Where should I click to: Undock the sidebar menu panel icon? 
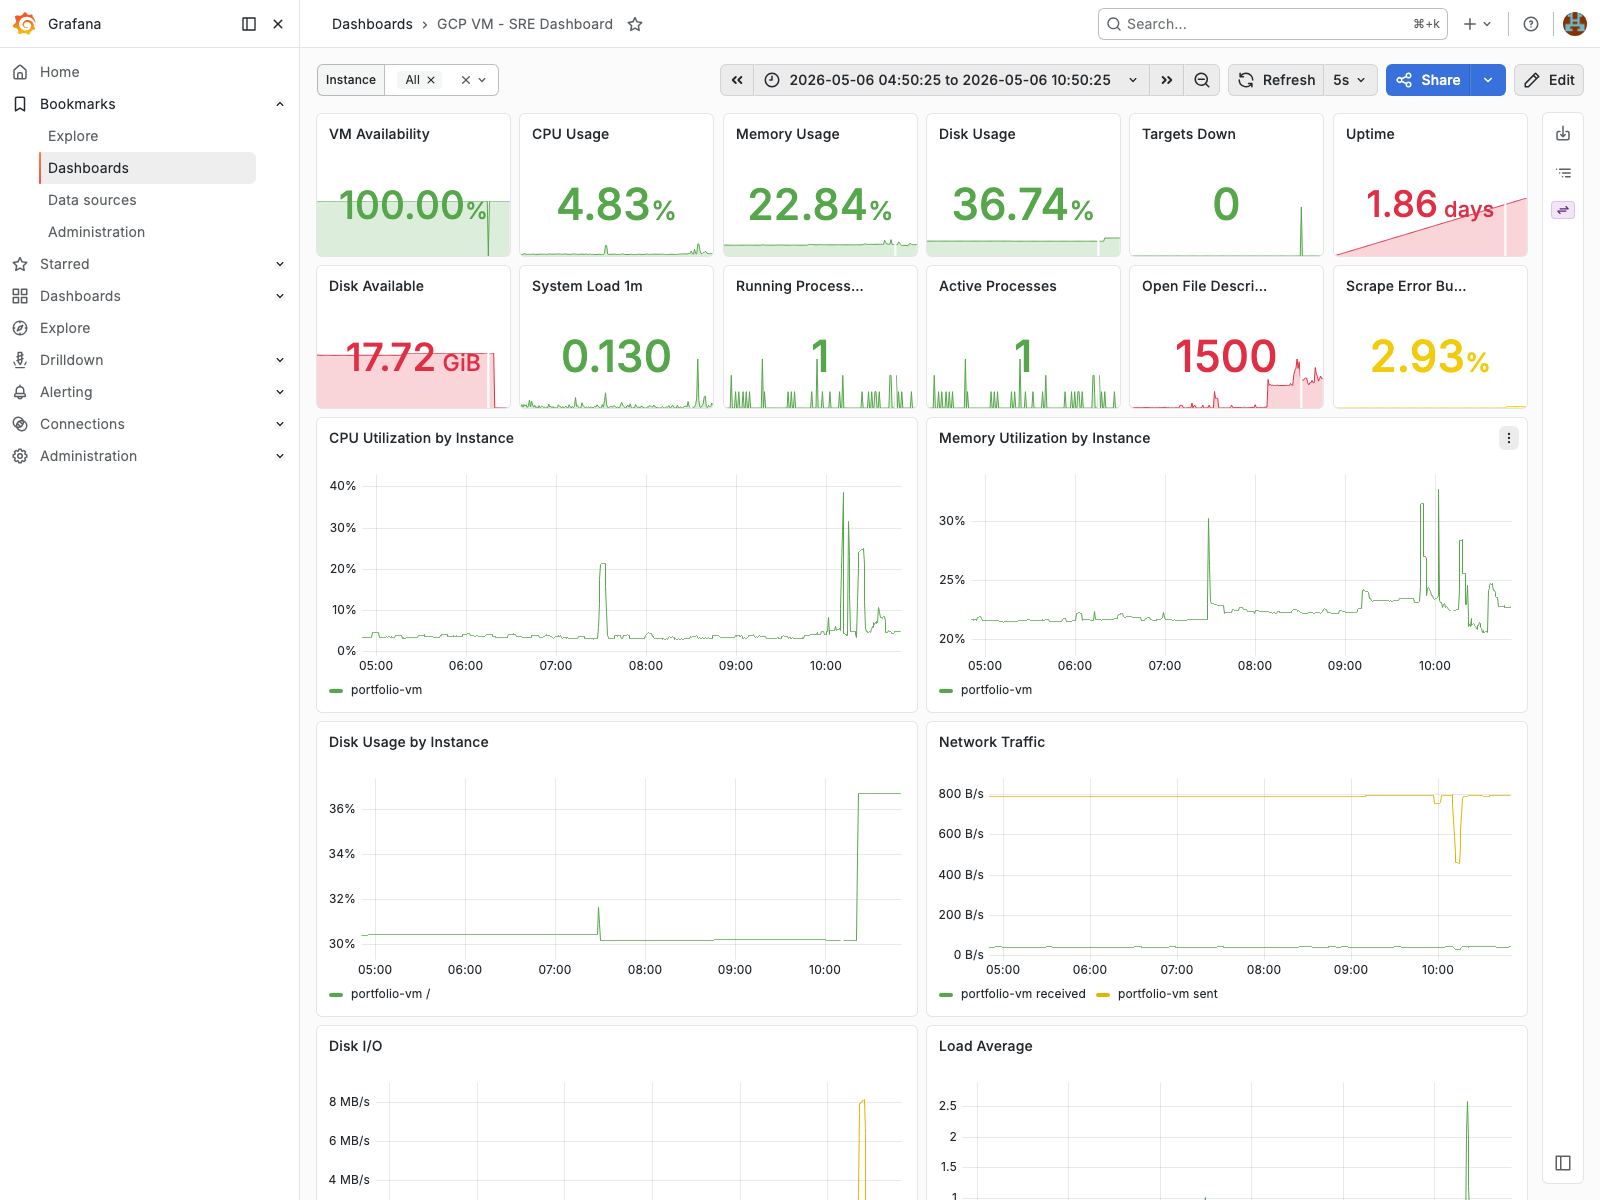(249, 24)
